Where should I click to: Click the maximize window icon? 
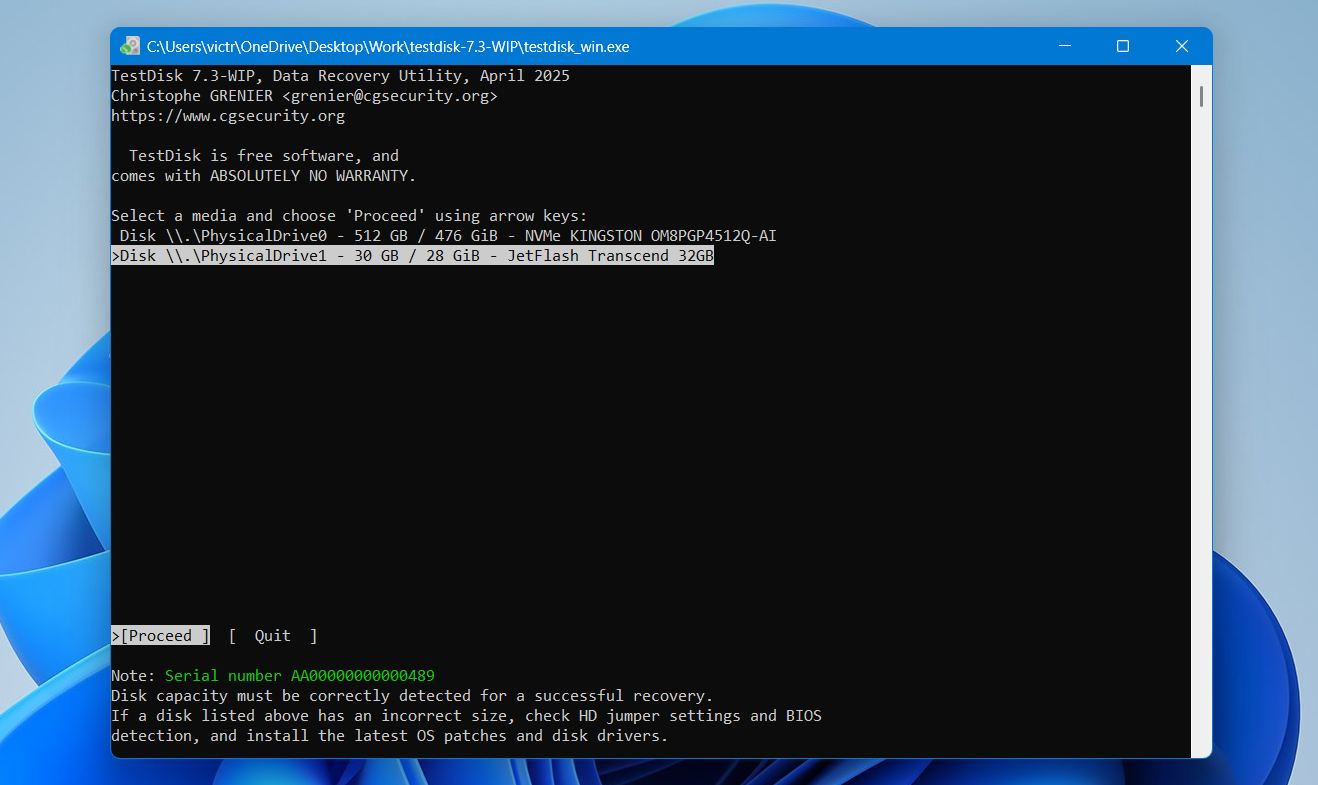[1123, 46]
